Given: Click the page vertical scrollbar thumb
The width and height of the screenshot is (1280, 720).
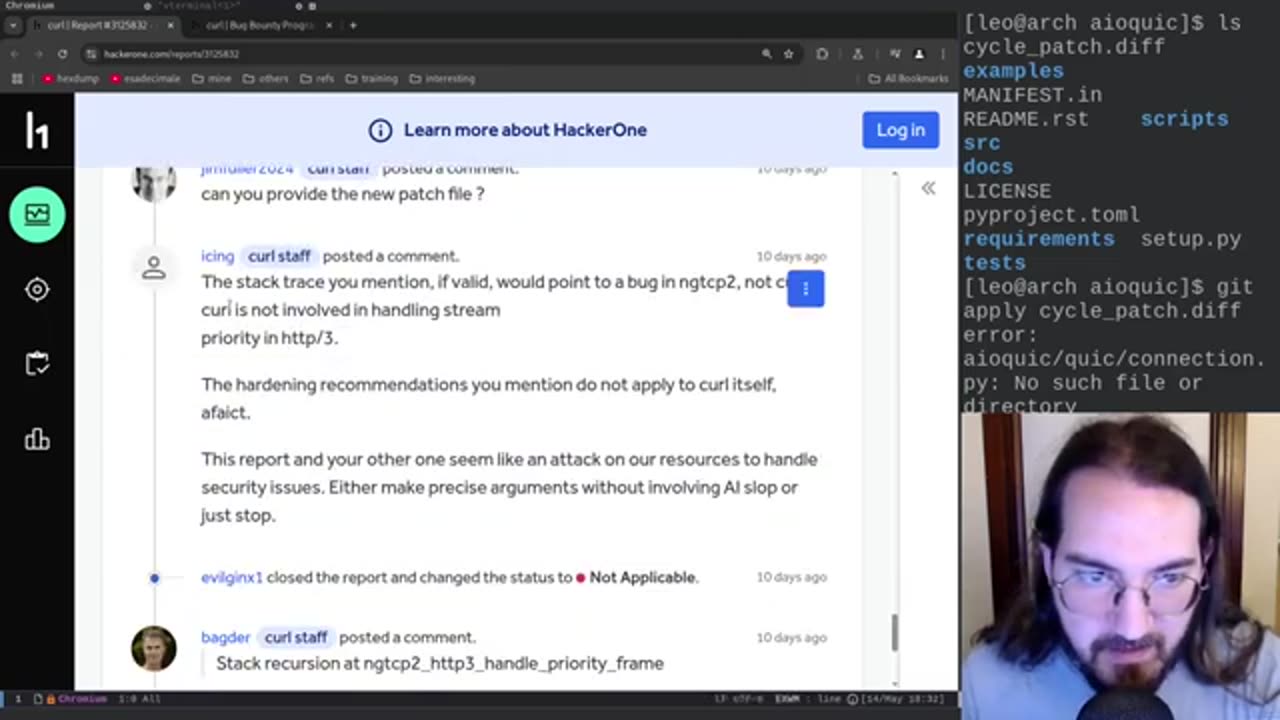Looking at the screenshot, I should [894, 631].
